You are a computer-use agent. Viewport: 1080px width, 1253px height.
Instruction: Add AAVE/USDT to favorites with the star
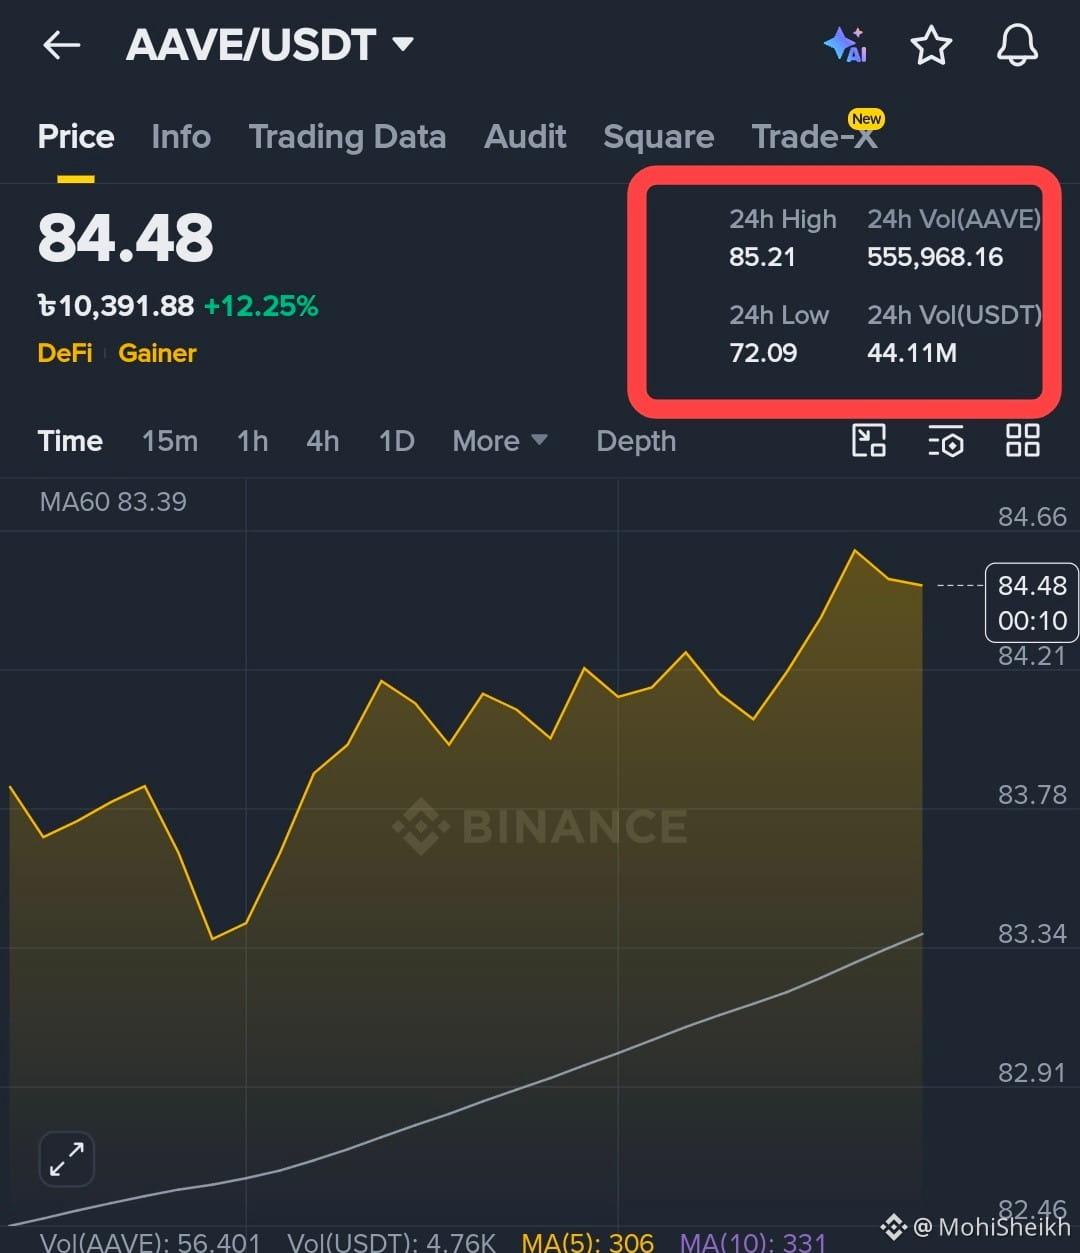pos(931,45)
